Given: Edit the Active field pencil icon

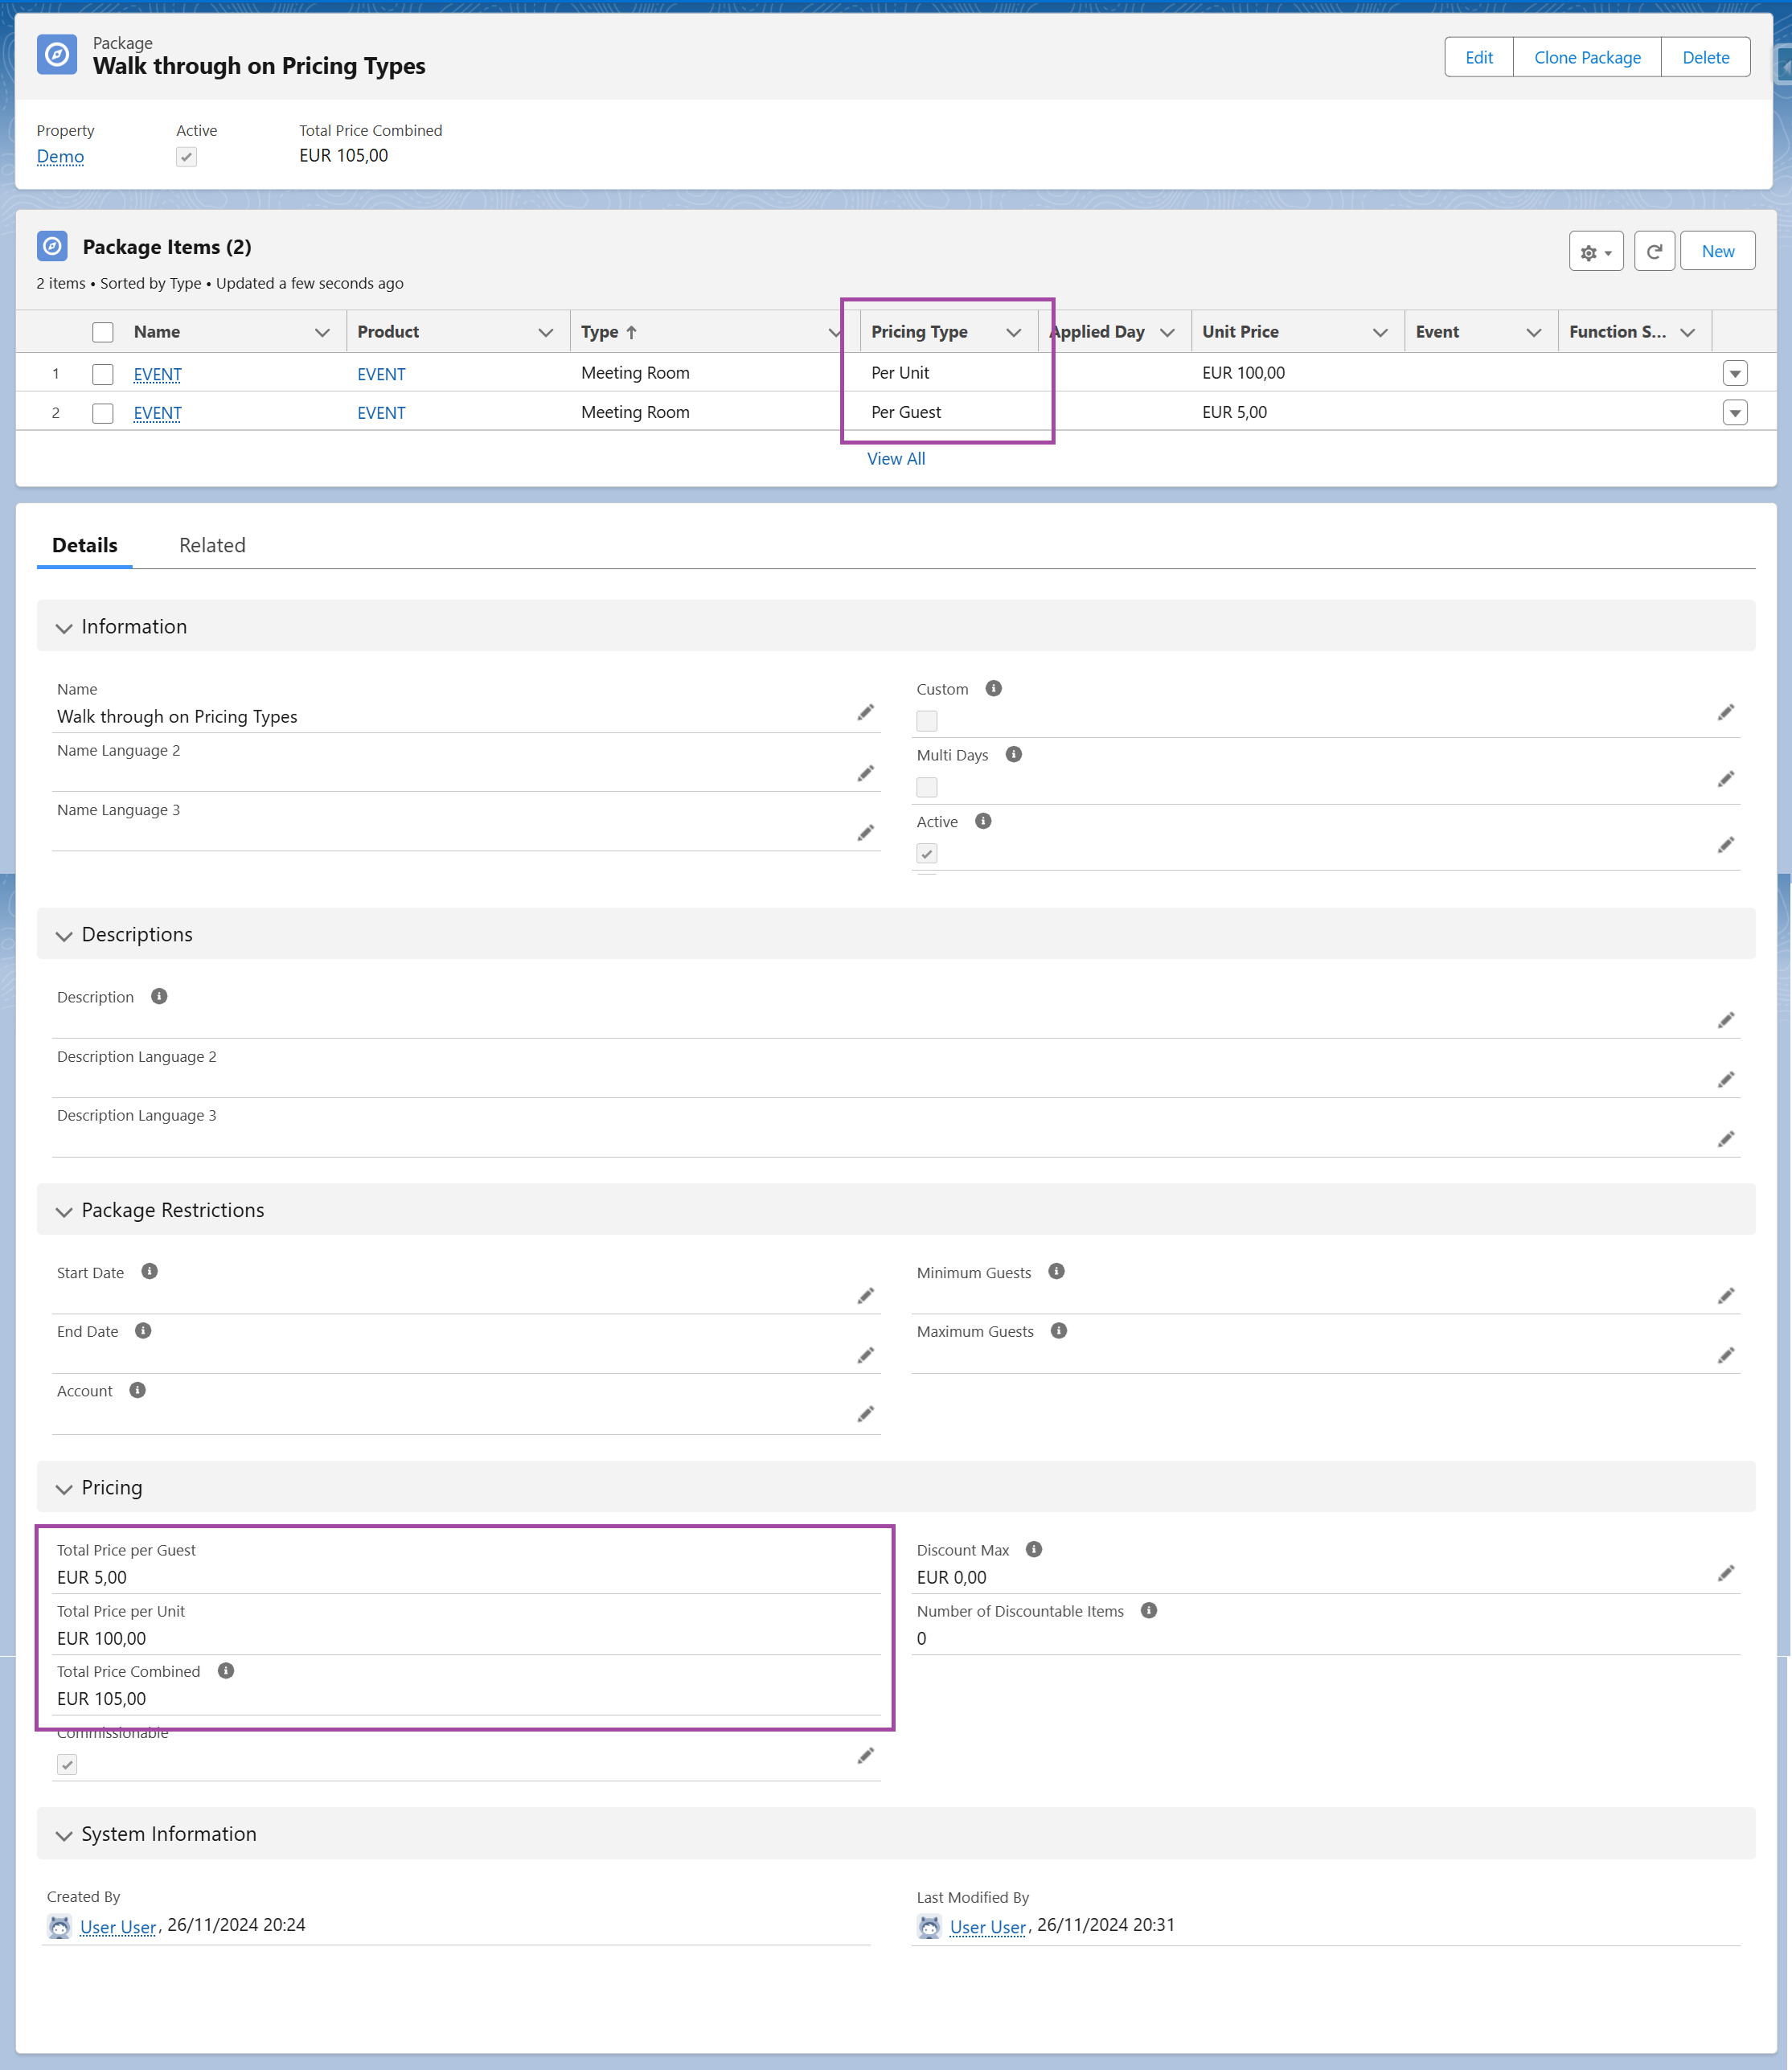Looking at the screenshot, I should click(x=1726, y=845).
